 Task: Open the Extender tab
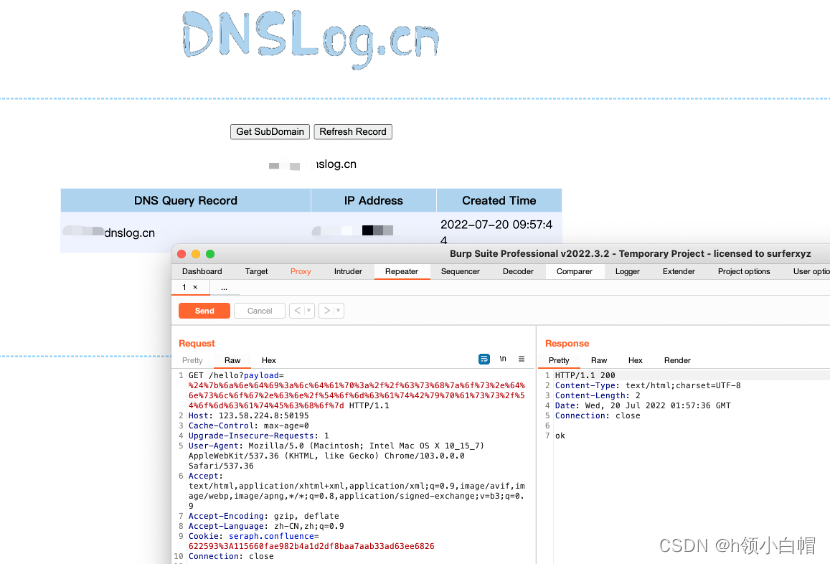[x=679, y=271]
